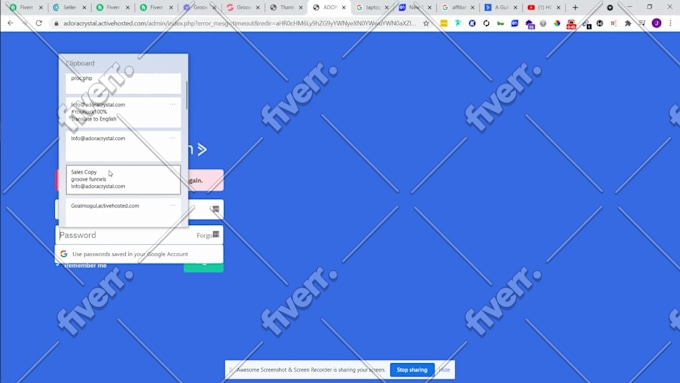Hide the screen sharing notification bar
680x383 pixels.
[x=445, y=370]
